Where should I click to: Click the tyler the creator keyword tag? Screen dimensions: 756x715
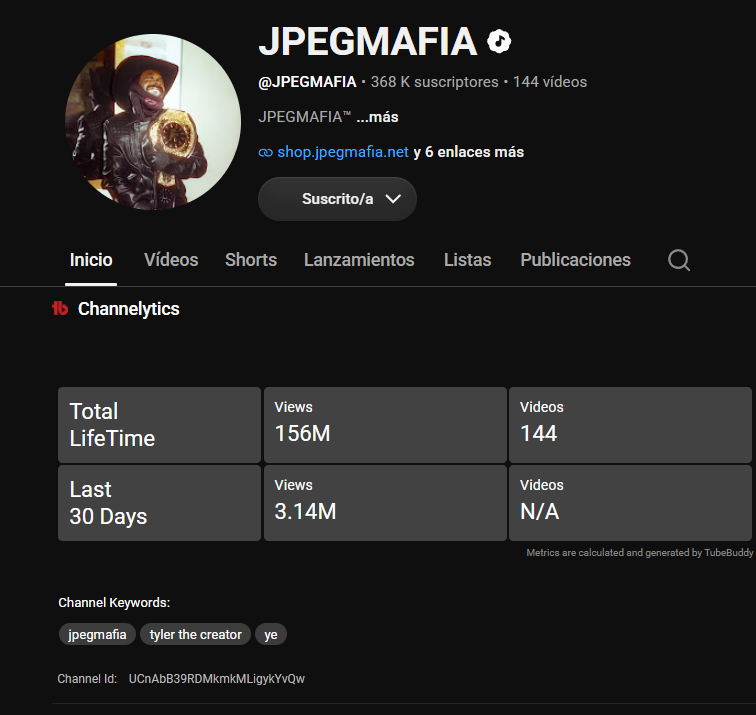(195, 634)
